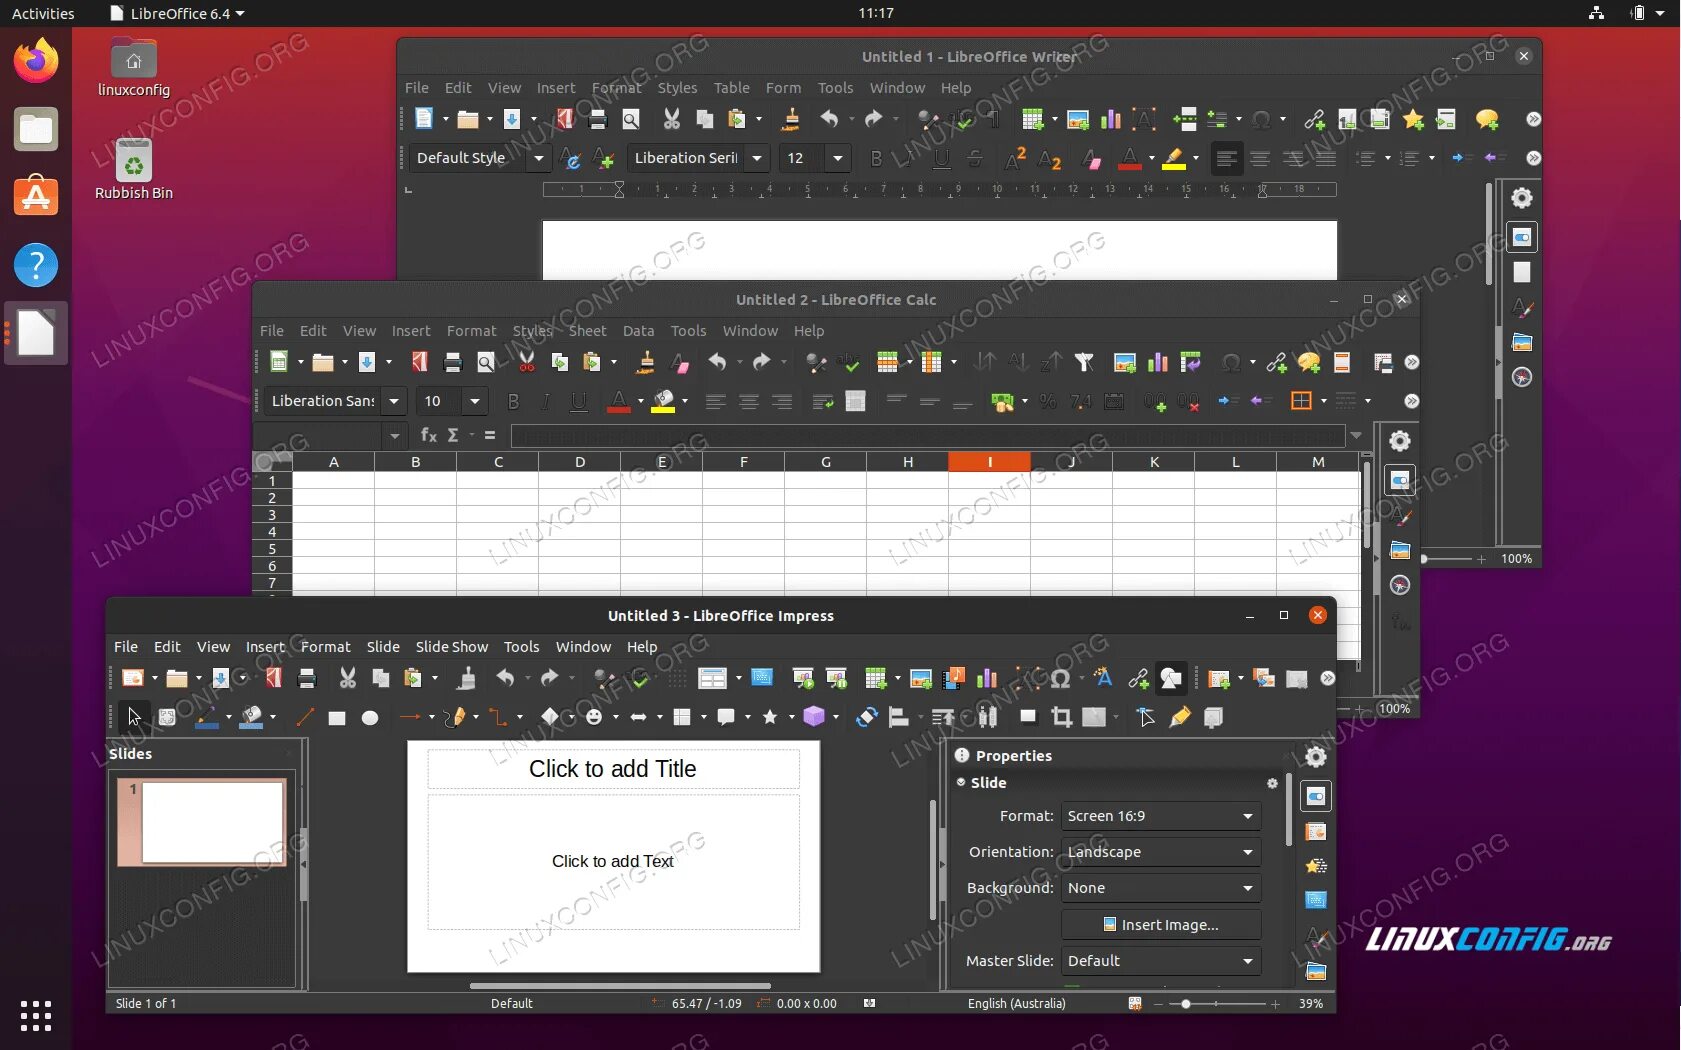Click Writer red font color swatch
This screenshot has width=1681, height=1050.
pyautogui.click(x=1130, y=158)
